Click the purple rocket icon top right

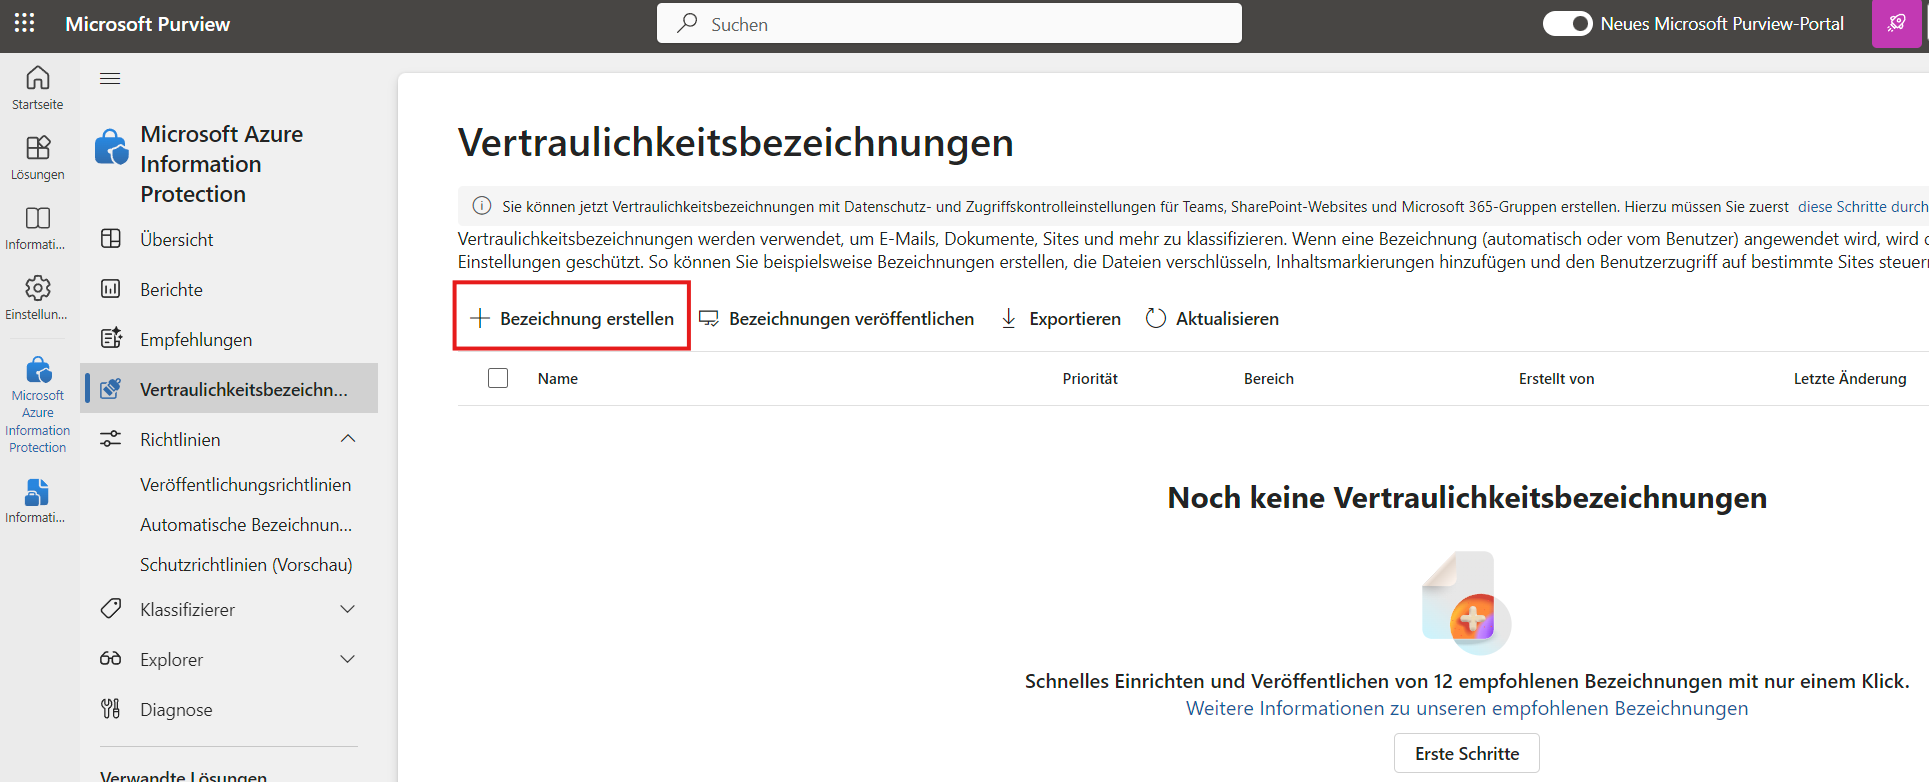1896,24
